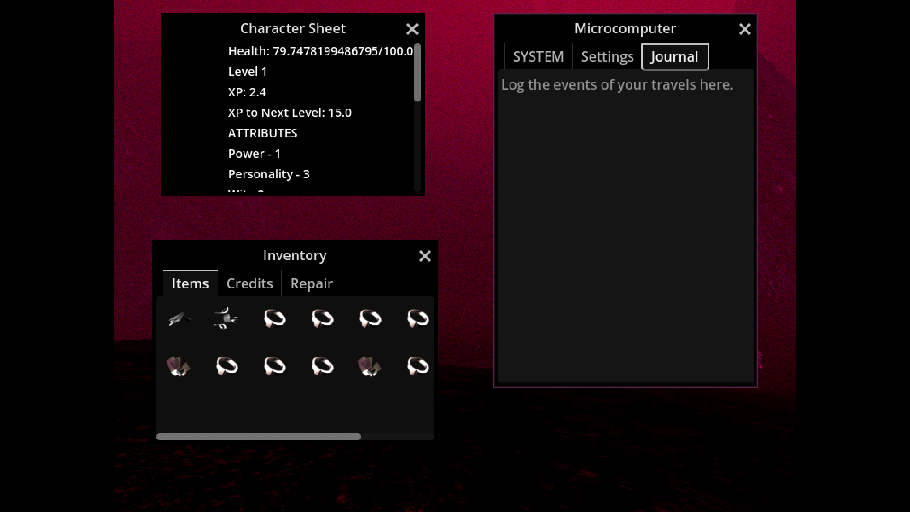Switch to the SYSTEM tab in Microcomputer

click(x=538, y=57)
